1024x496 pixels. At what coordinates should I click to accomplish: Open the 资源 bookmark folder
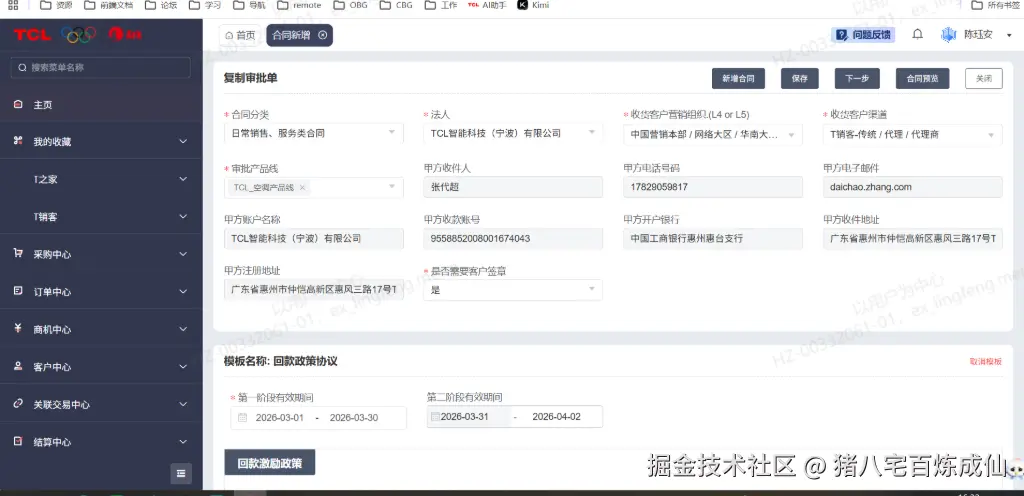pyautogui.click(x=56, y=5)
